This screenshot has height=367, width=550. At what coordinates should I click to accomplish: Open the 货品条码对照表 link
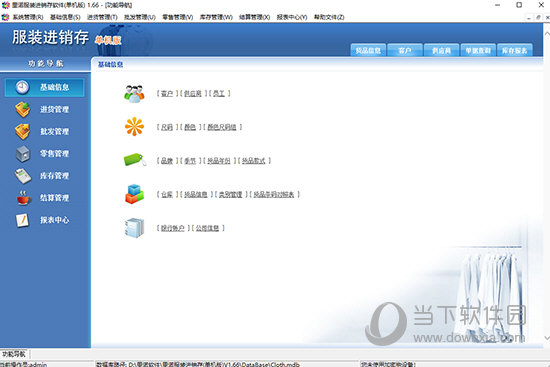tap(274, 194)
